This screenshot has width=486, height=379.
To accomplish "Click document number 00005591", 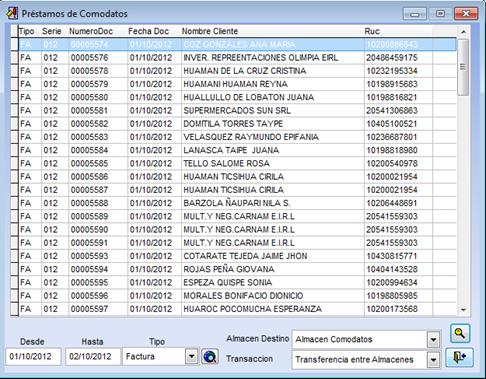I will pos(89,243).
